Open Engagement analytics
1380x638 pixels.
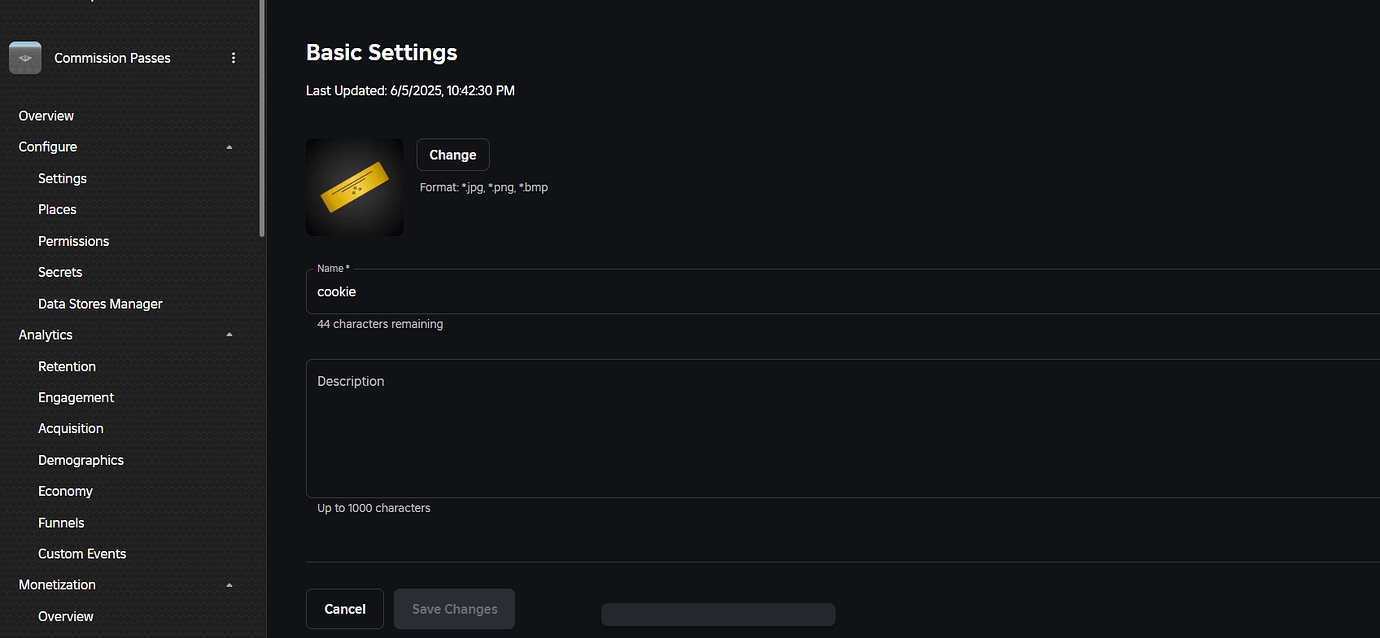(76, 397)
